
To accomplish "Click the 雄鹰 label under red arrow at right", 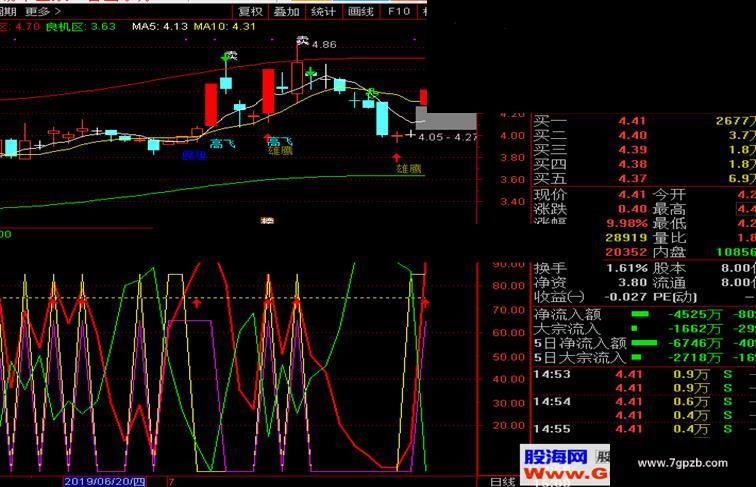I will click(x=409, y=168).
